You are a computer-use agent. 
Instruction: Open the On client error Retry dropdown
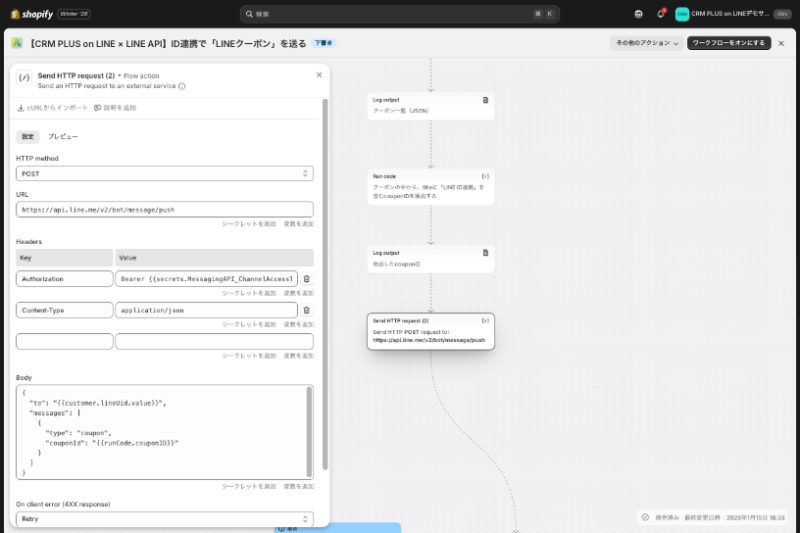click(165, 519)
